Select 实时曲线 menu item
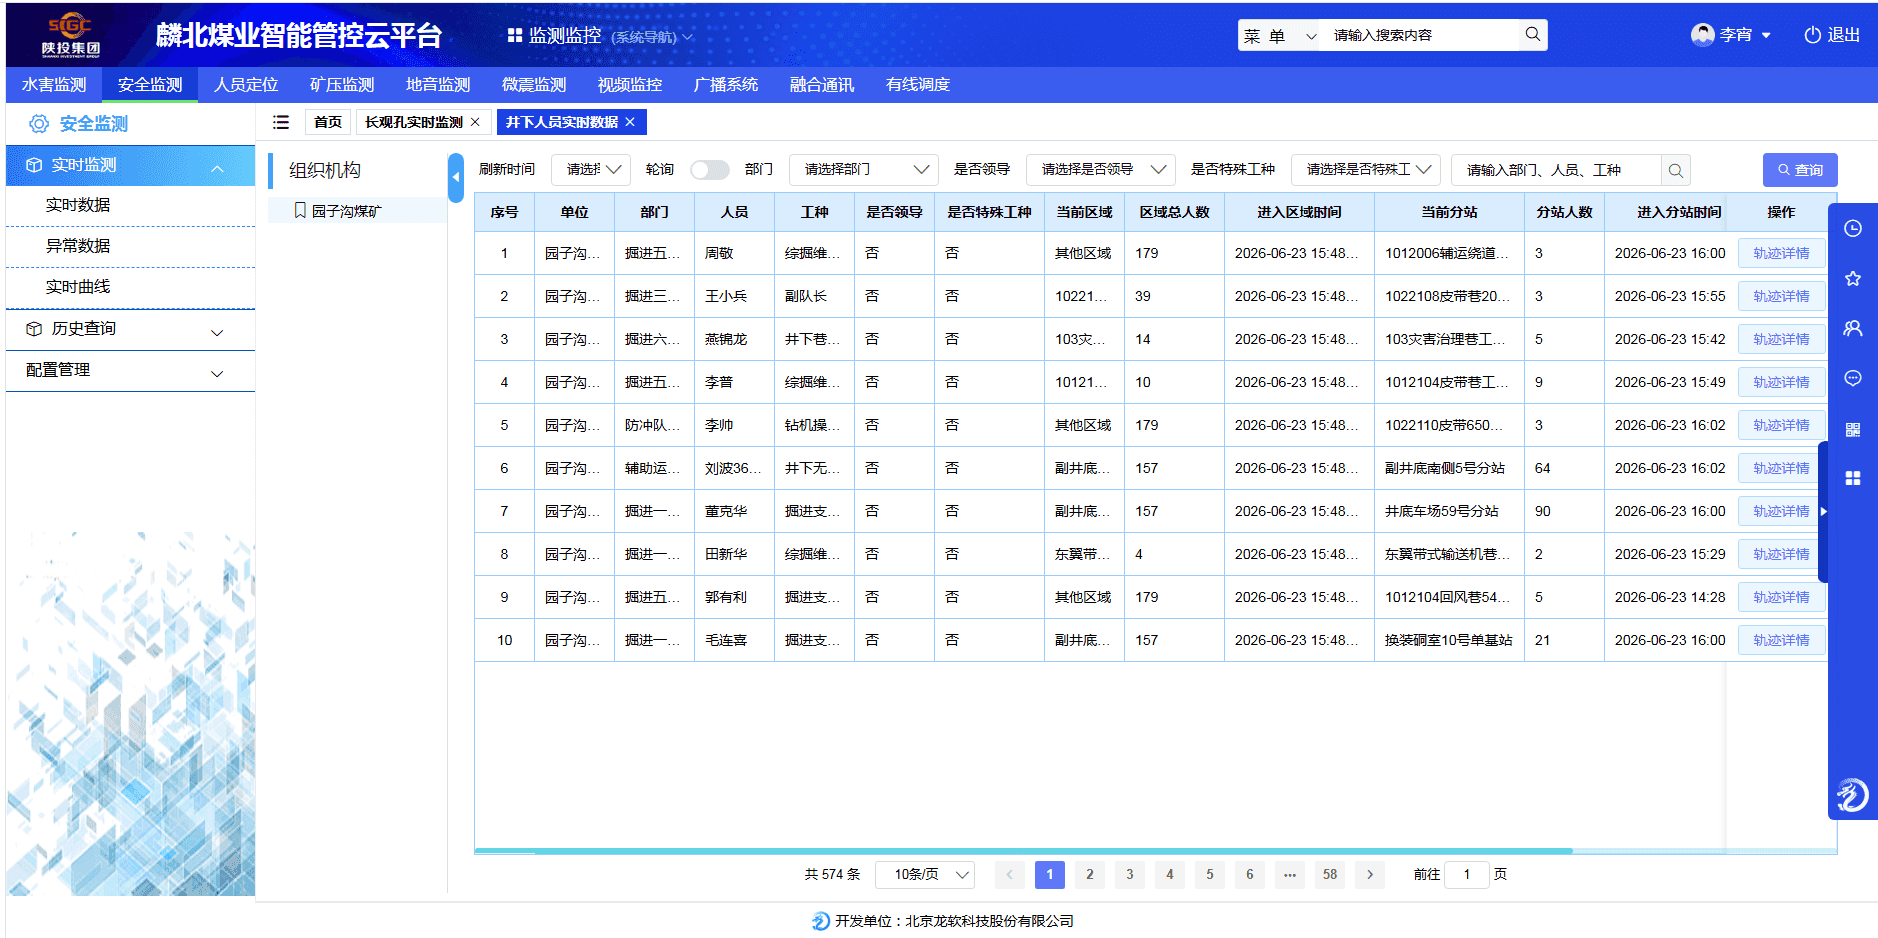 [131, 287]
